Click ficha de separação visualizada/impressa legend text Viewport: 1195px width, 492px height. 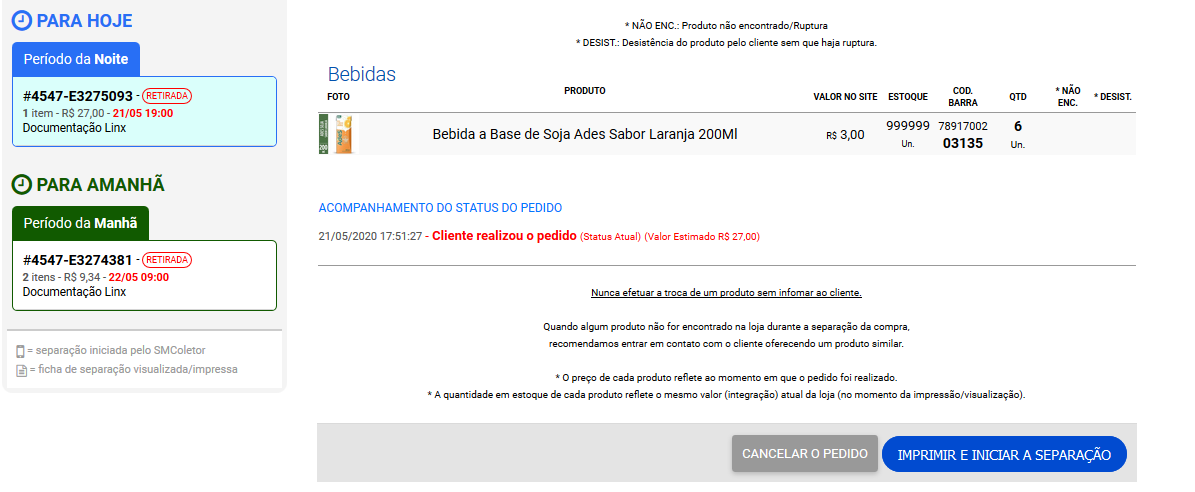coord(133,369)
